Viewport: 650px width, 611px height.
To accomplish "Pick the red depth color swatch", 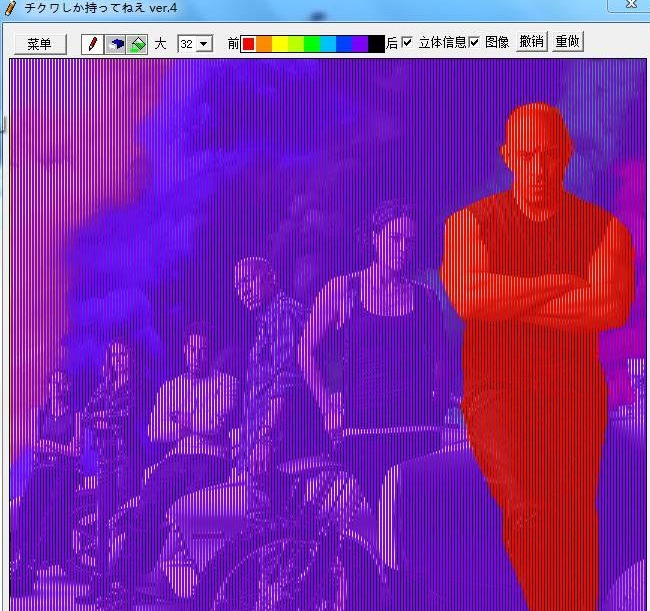I will point(248,44).
